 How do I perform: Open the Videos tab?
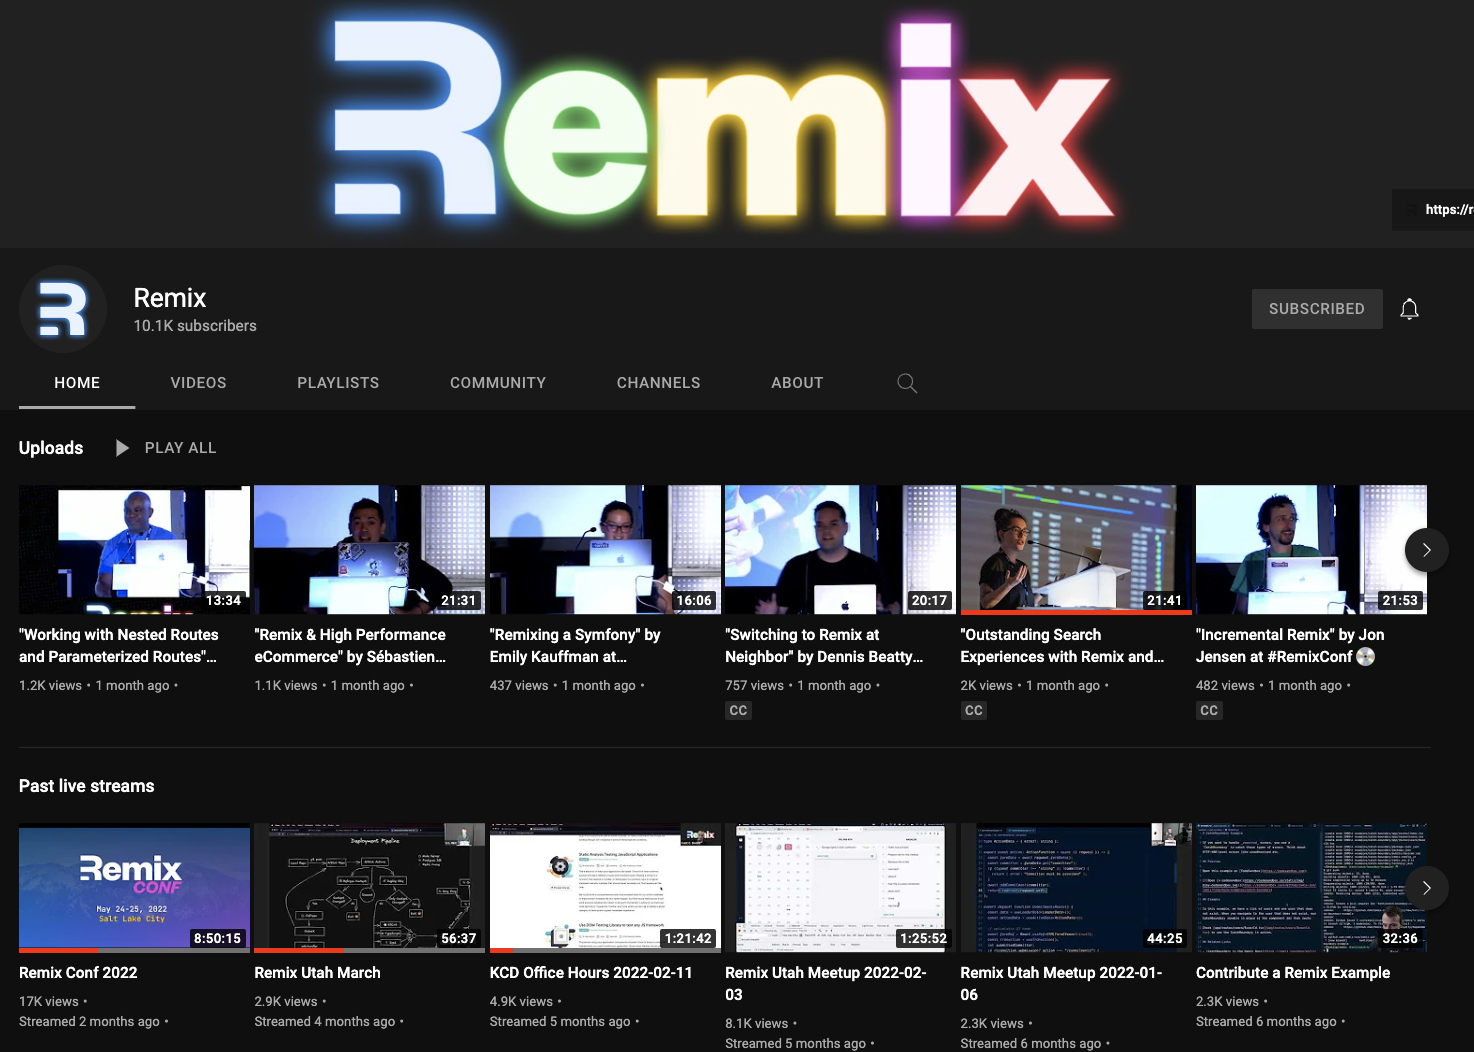tap(198, 383)
